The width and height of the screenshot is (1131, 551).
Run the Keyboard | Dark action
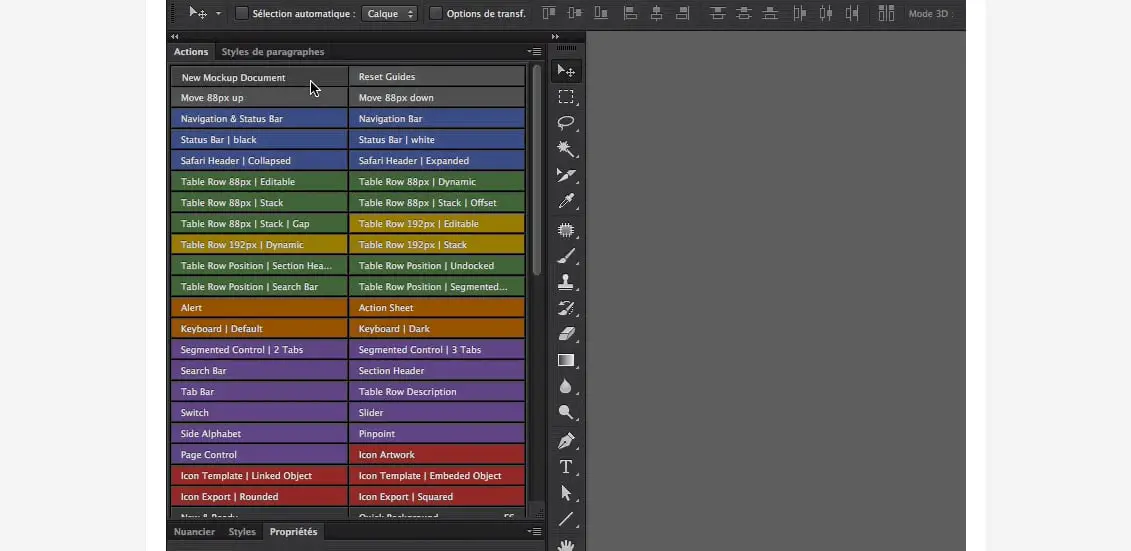coord(437,328)
